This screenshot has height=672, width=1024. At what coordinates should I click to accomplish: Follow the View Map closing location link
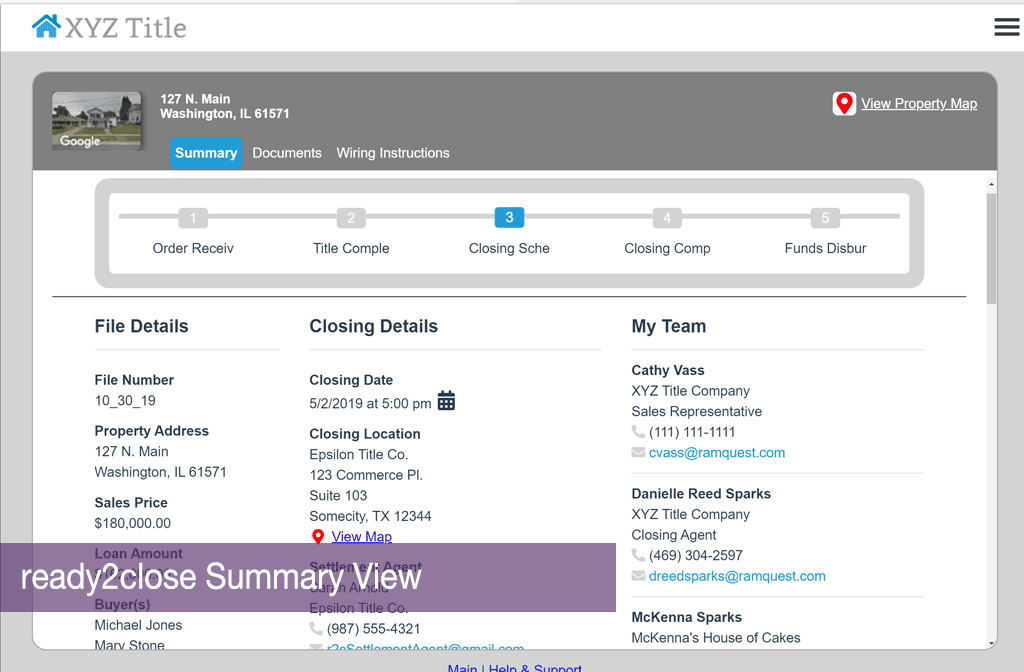tap(361, 537)
